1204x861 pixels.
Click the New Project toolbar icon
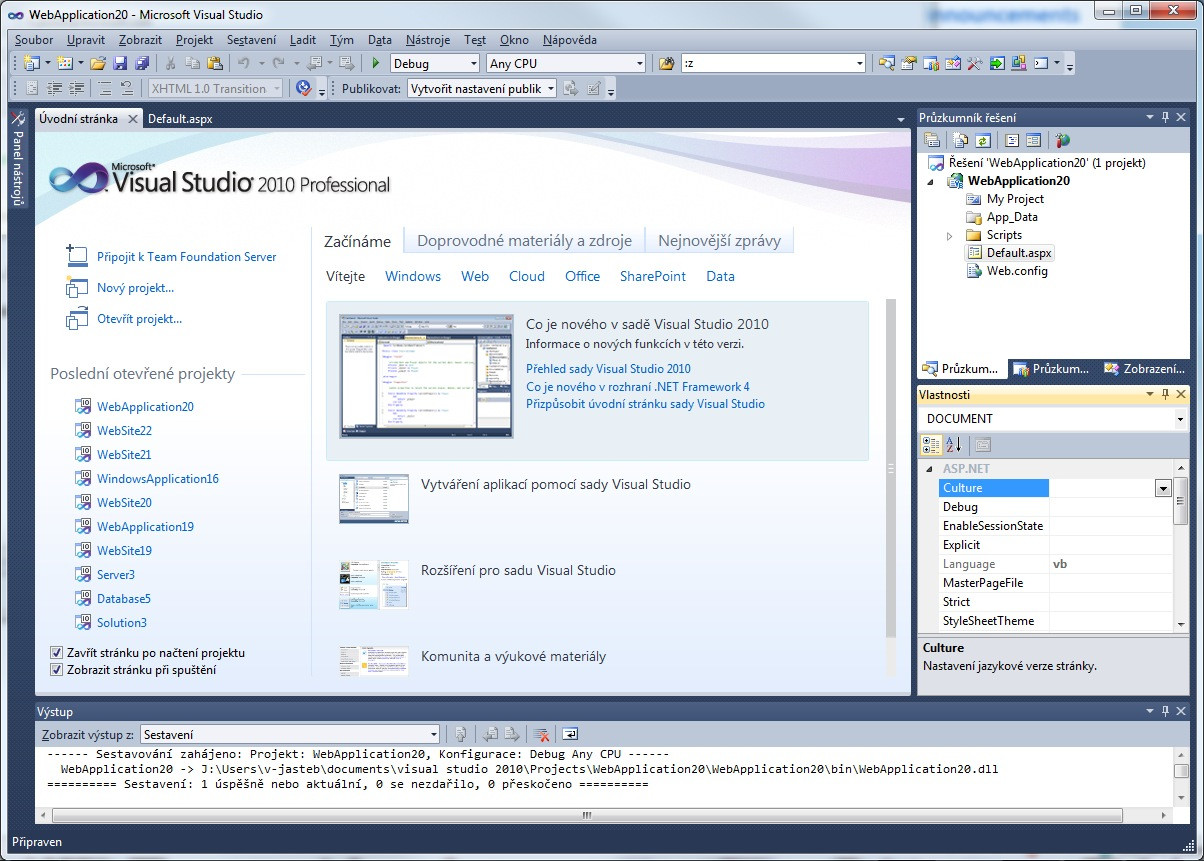(32, 63)
